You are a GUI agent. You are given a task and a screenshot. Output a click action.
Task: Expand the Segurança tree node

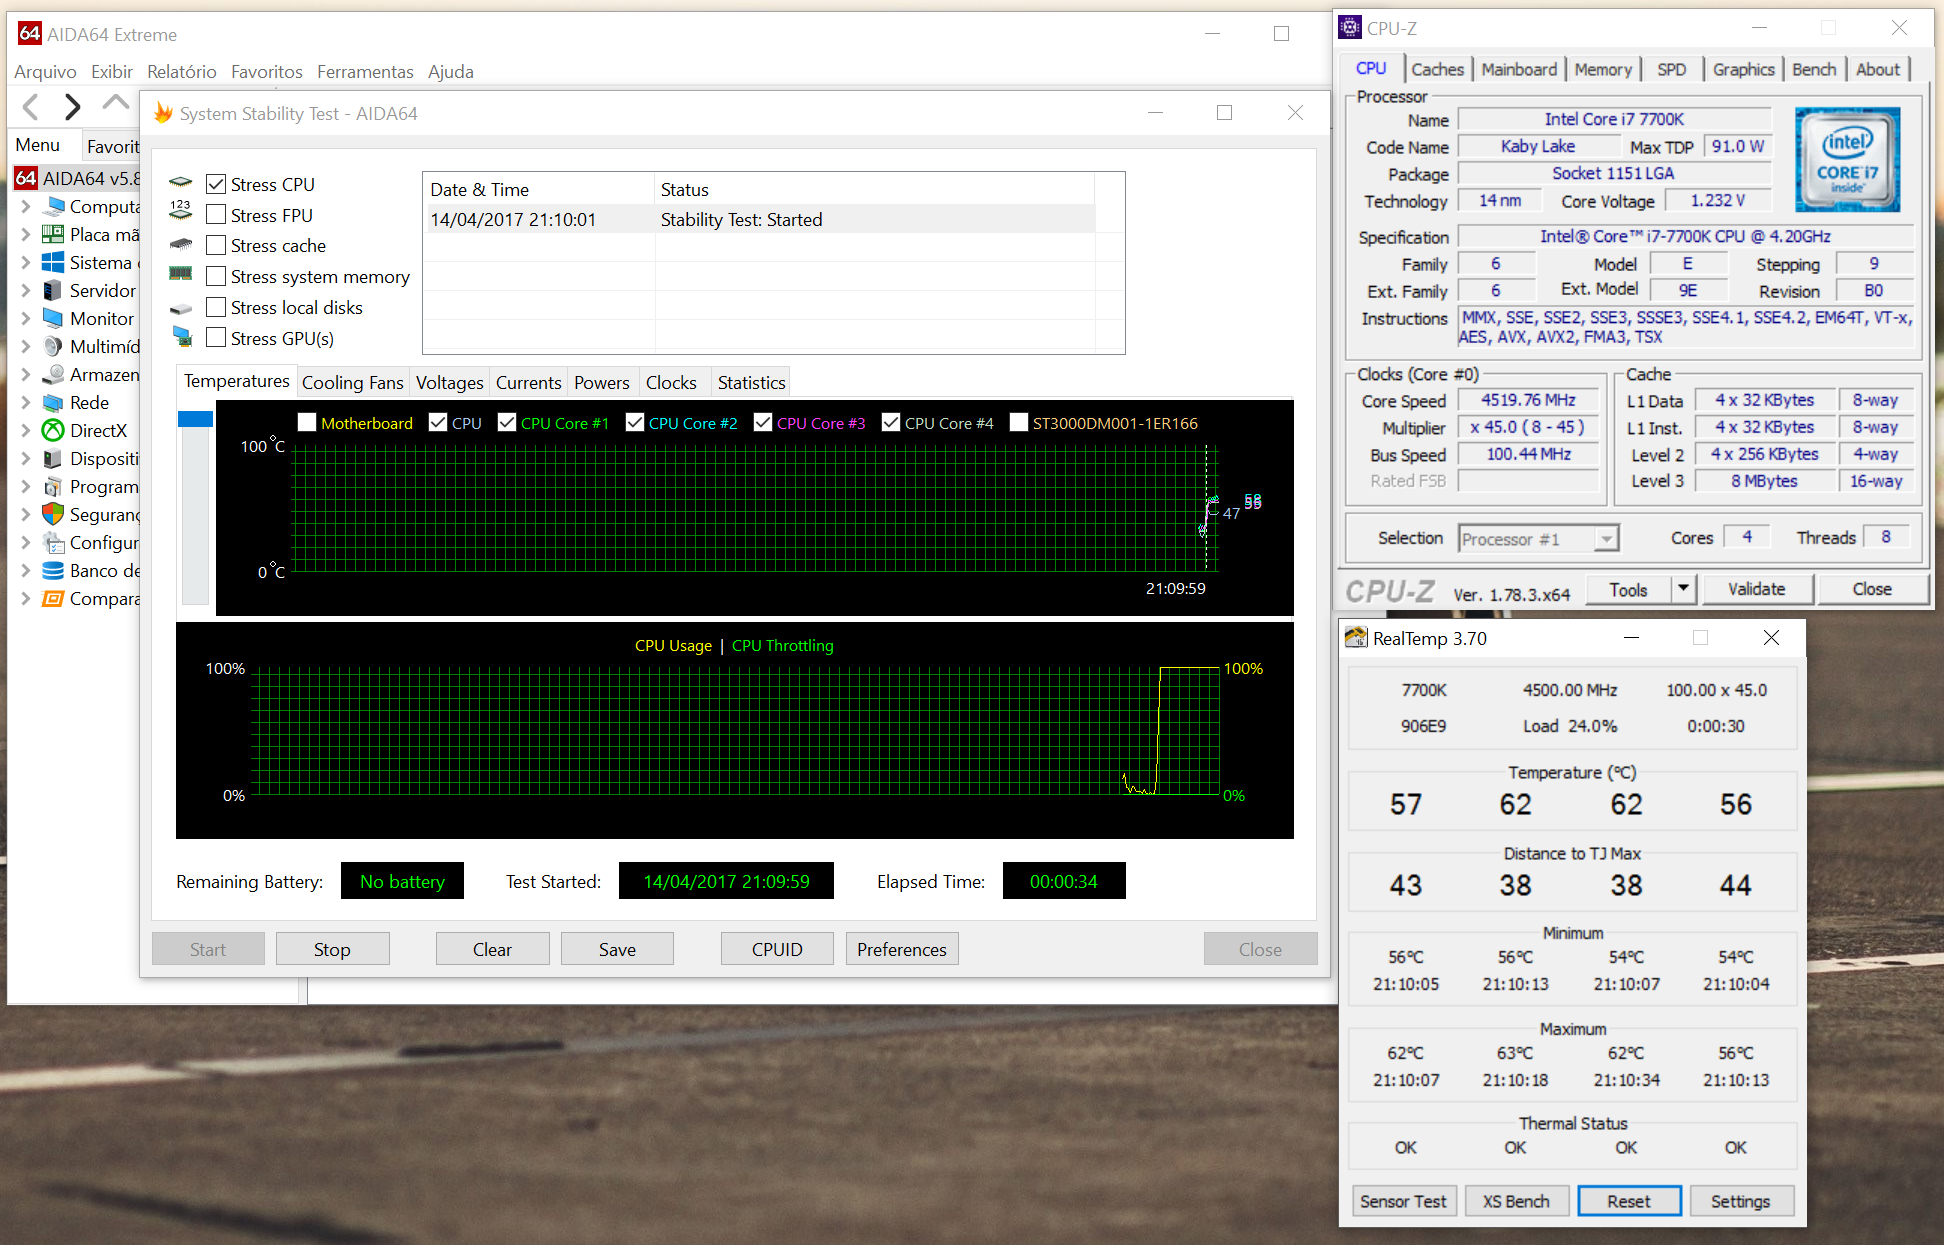pyautogui.click(x=25, y=514)
